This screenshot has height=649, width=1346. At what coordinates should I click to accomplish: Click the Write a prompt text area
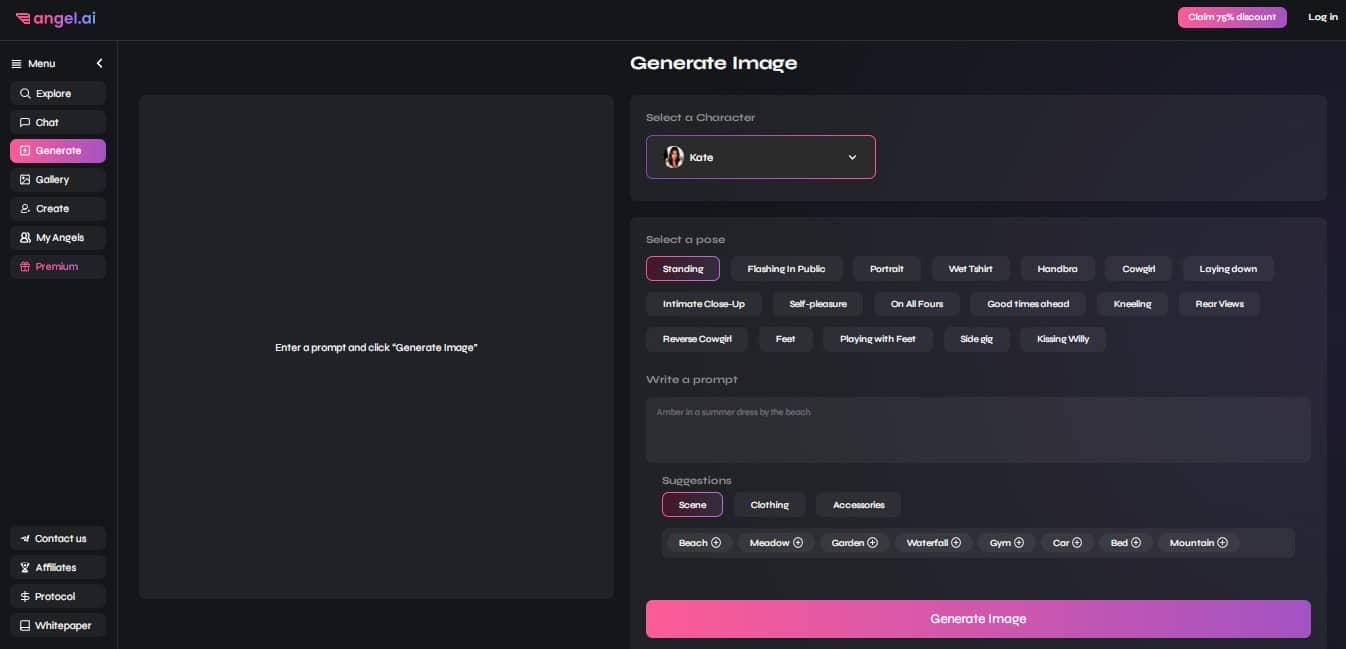(x=978, y=429)
